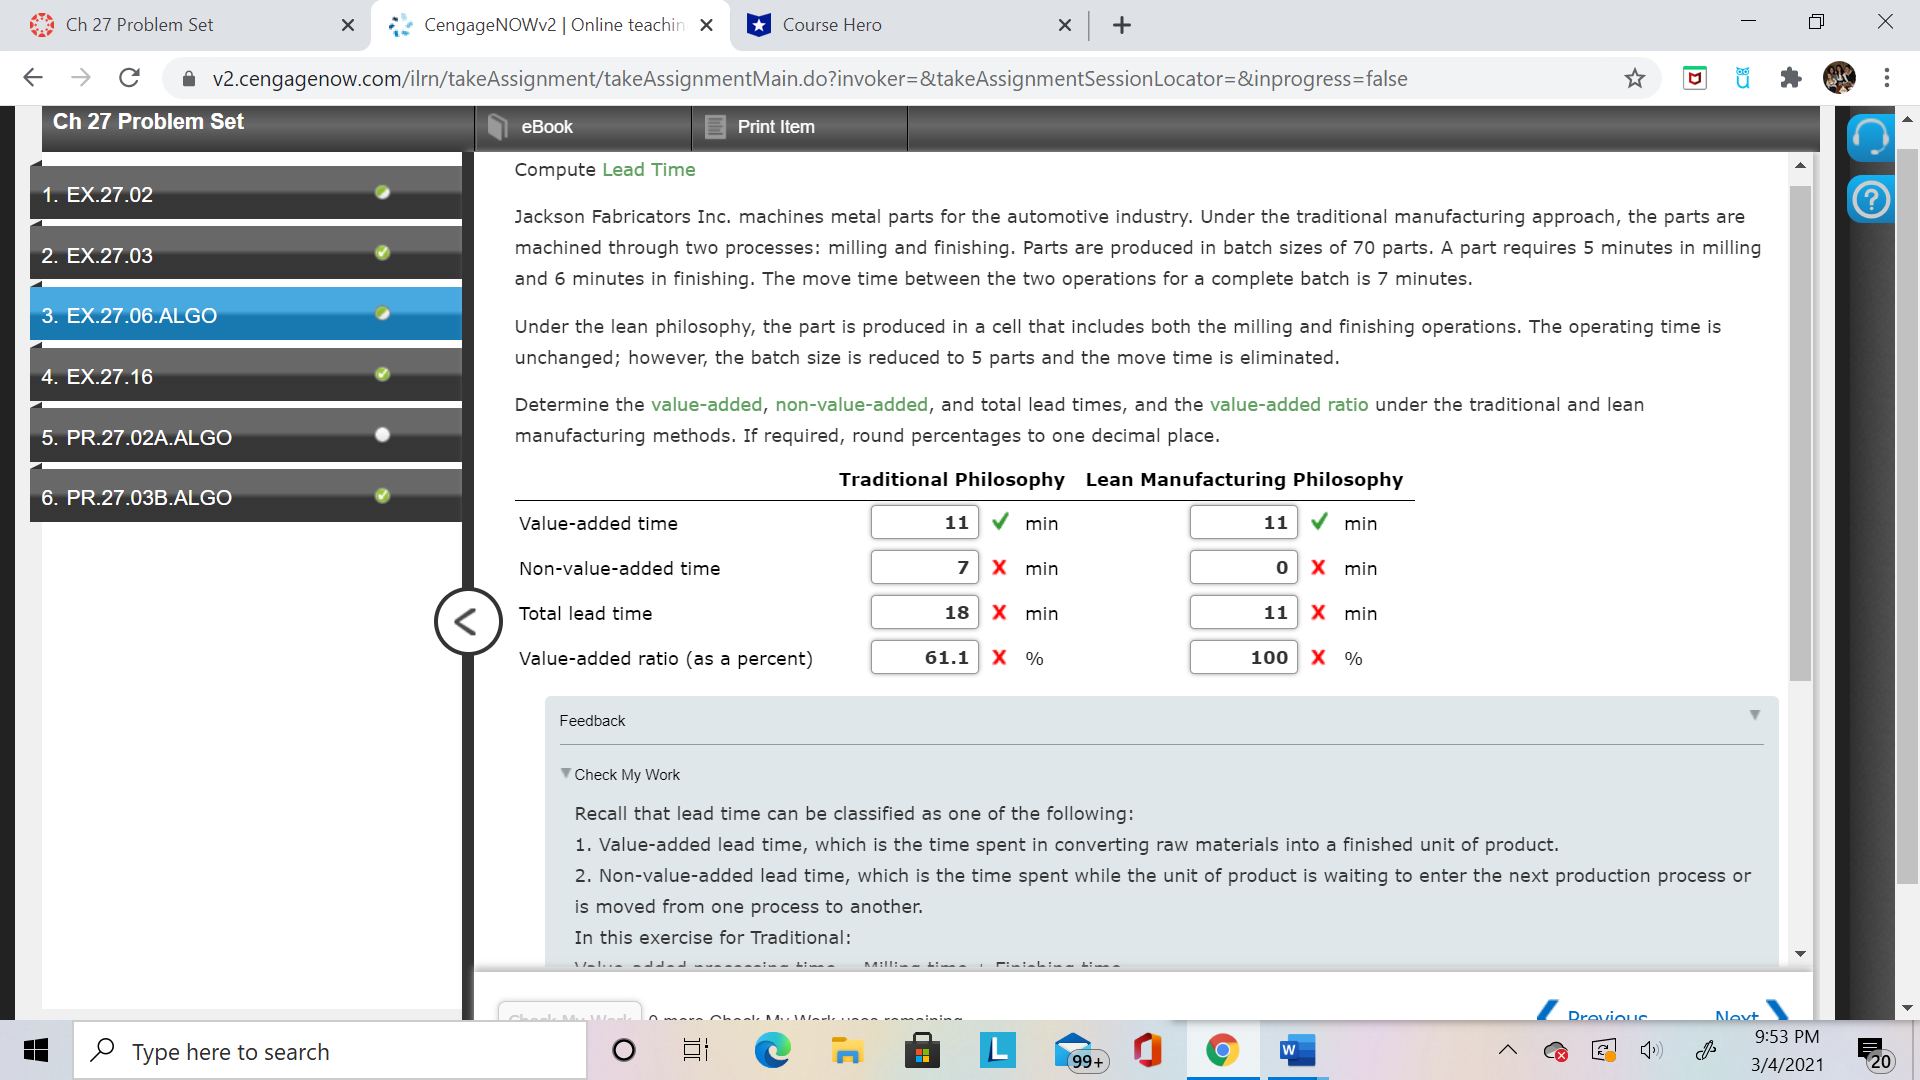Click the green Lead Time link
Viewport: 1920px width, 1080px height.
pyautogui.click(x=648, y=170)
